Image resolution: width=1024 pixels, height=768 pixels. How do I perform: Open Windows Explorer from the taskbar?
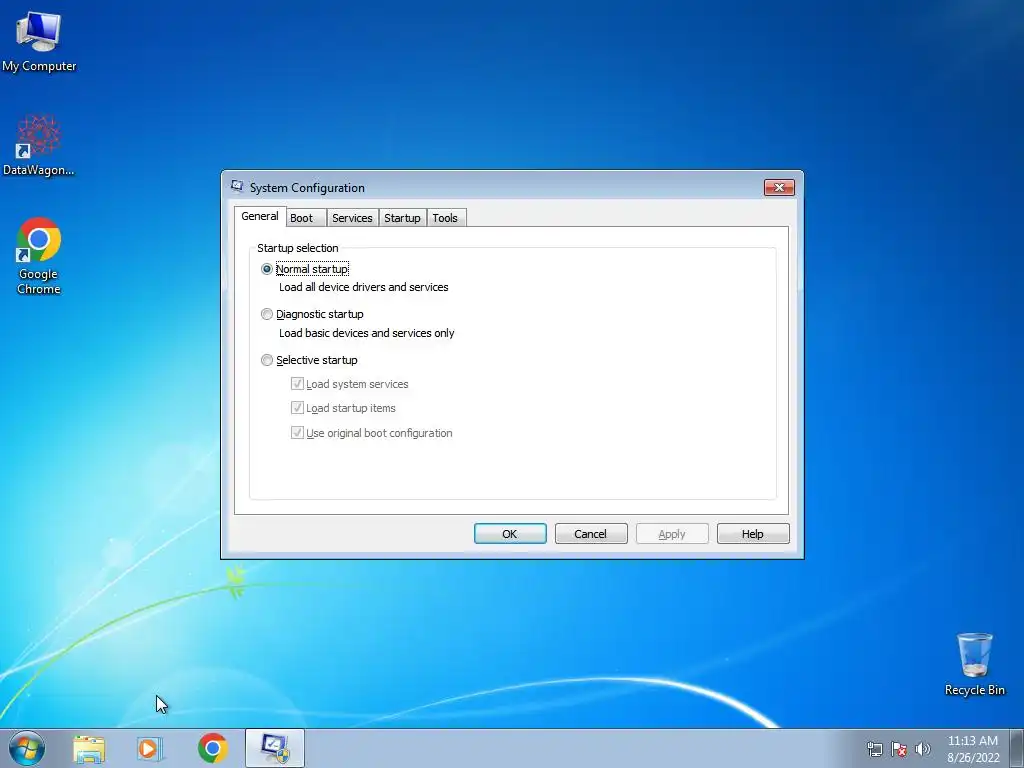point(89,749)
